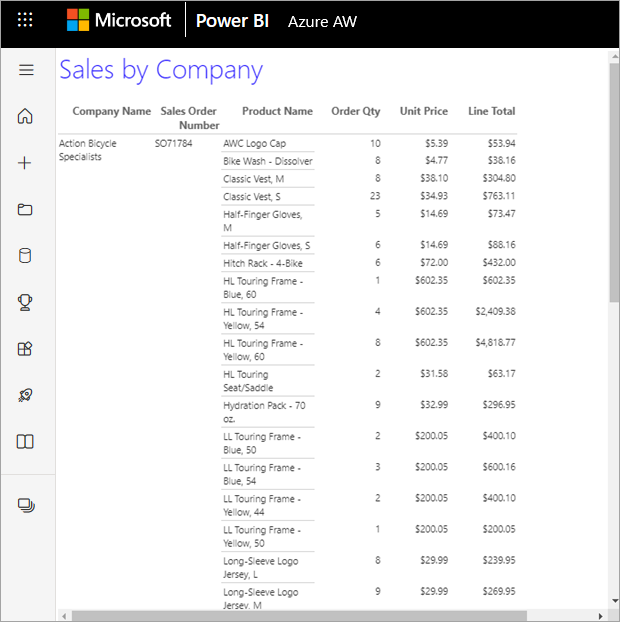Select the Classic Vest, S product
This screenshot has width=620, height=622.
pos(251,197)
